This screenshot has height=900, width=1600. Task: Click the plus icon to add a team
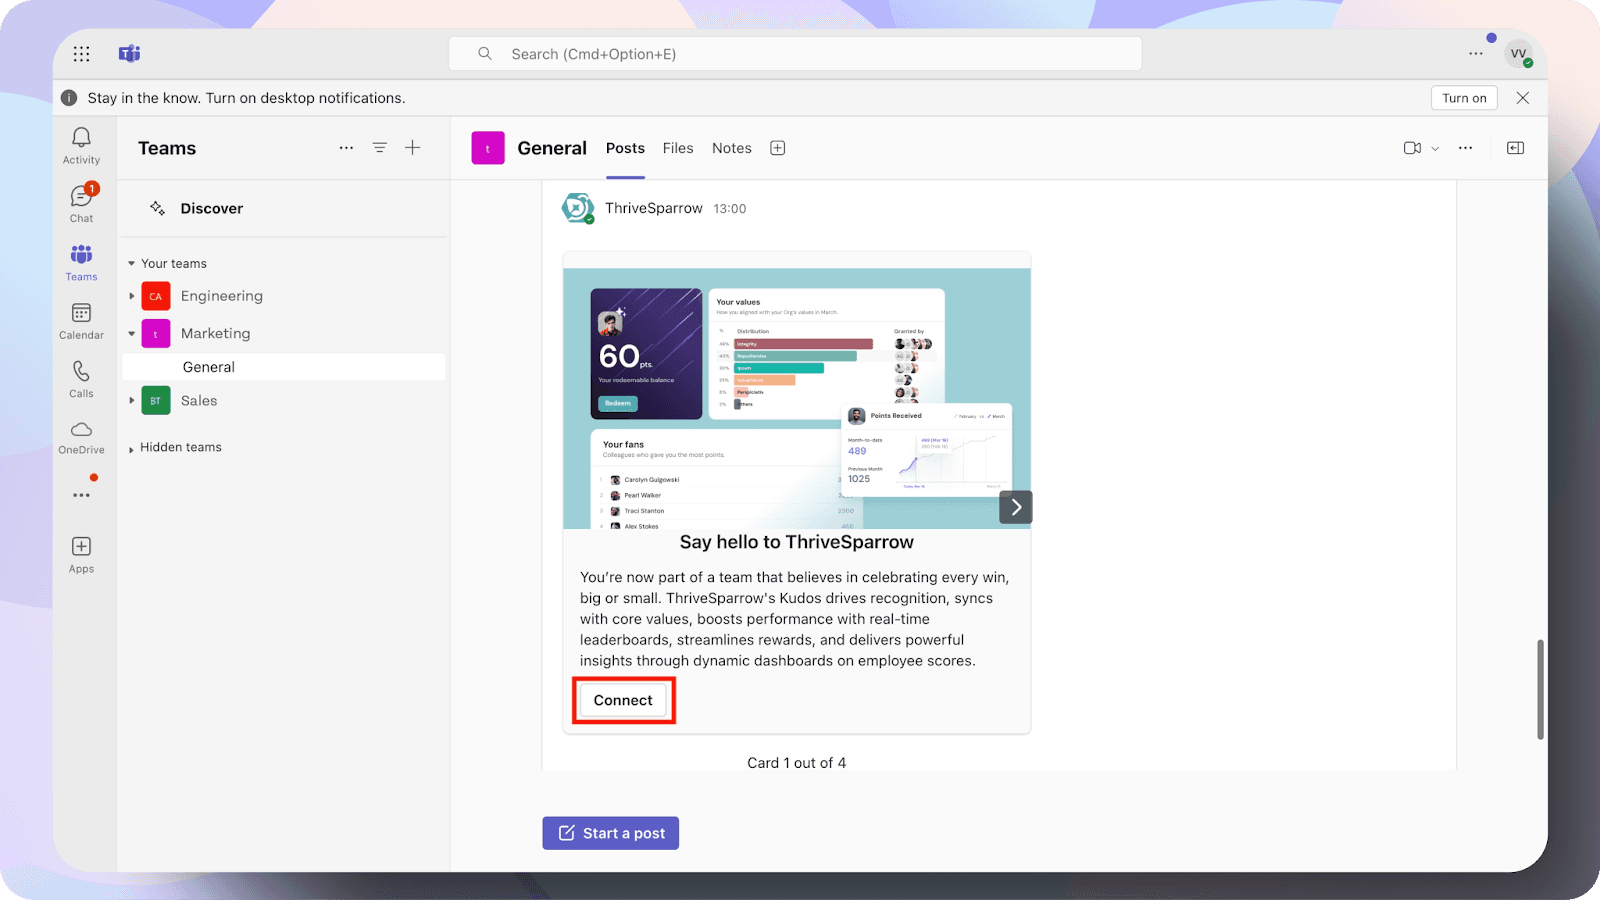pyautogui.click(x=413, y=148)
